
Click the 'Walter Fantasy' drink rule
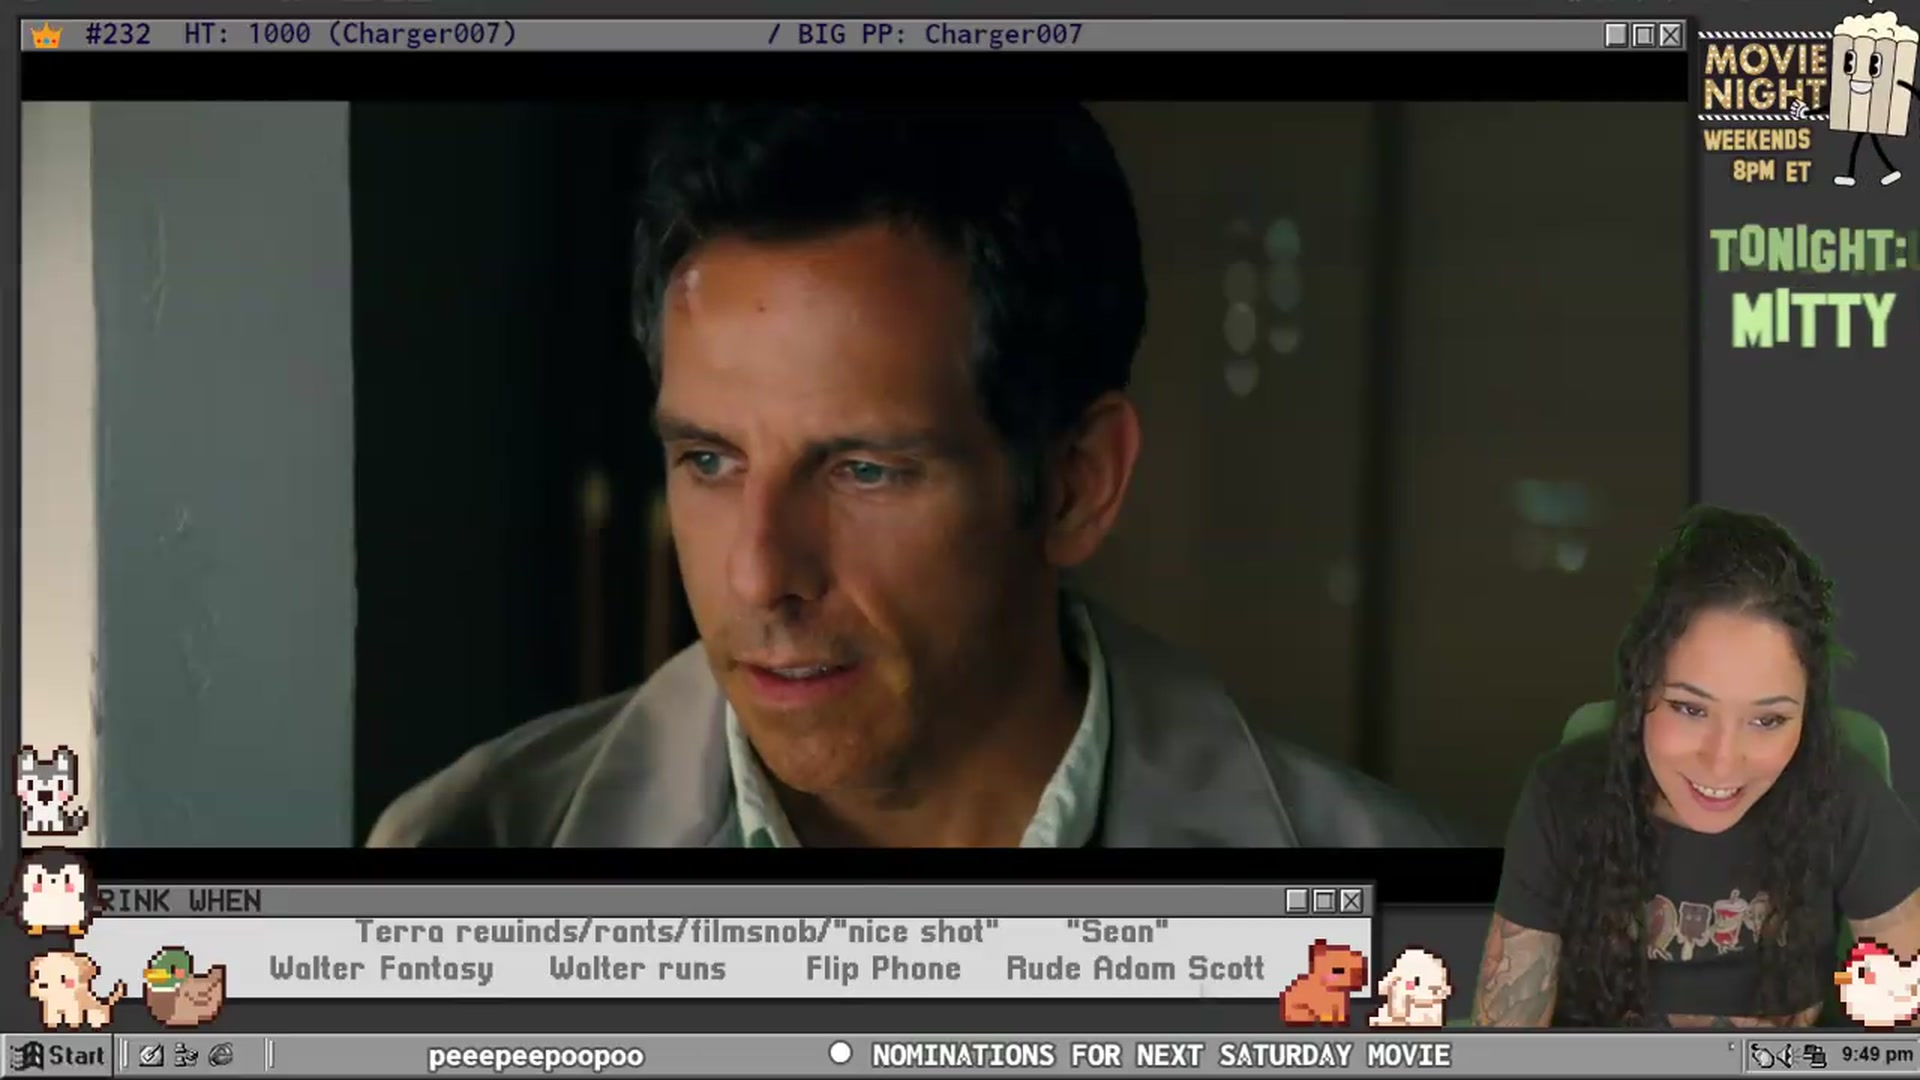point(381,968)
